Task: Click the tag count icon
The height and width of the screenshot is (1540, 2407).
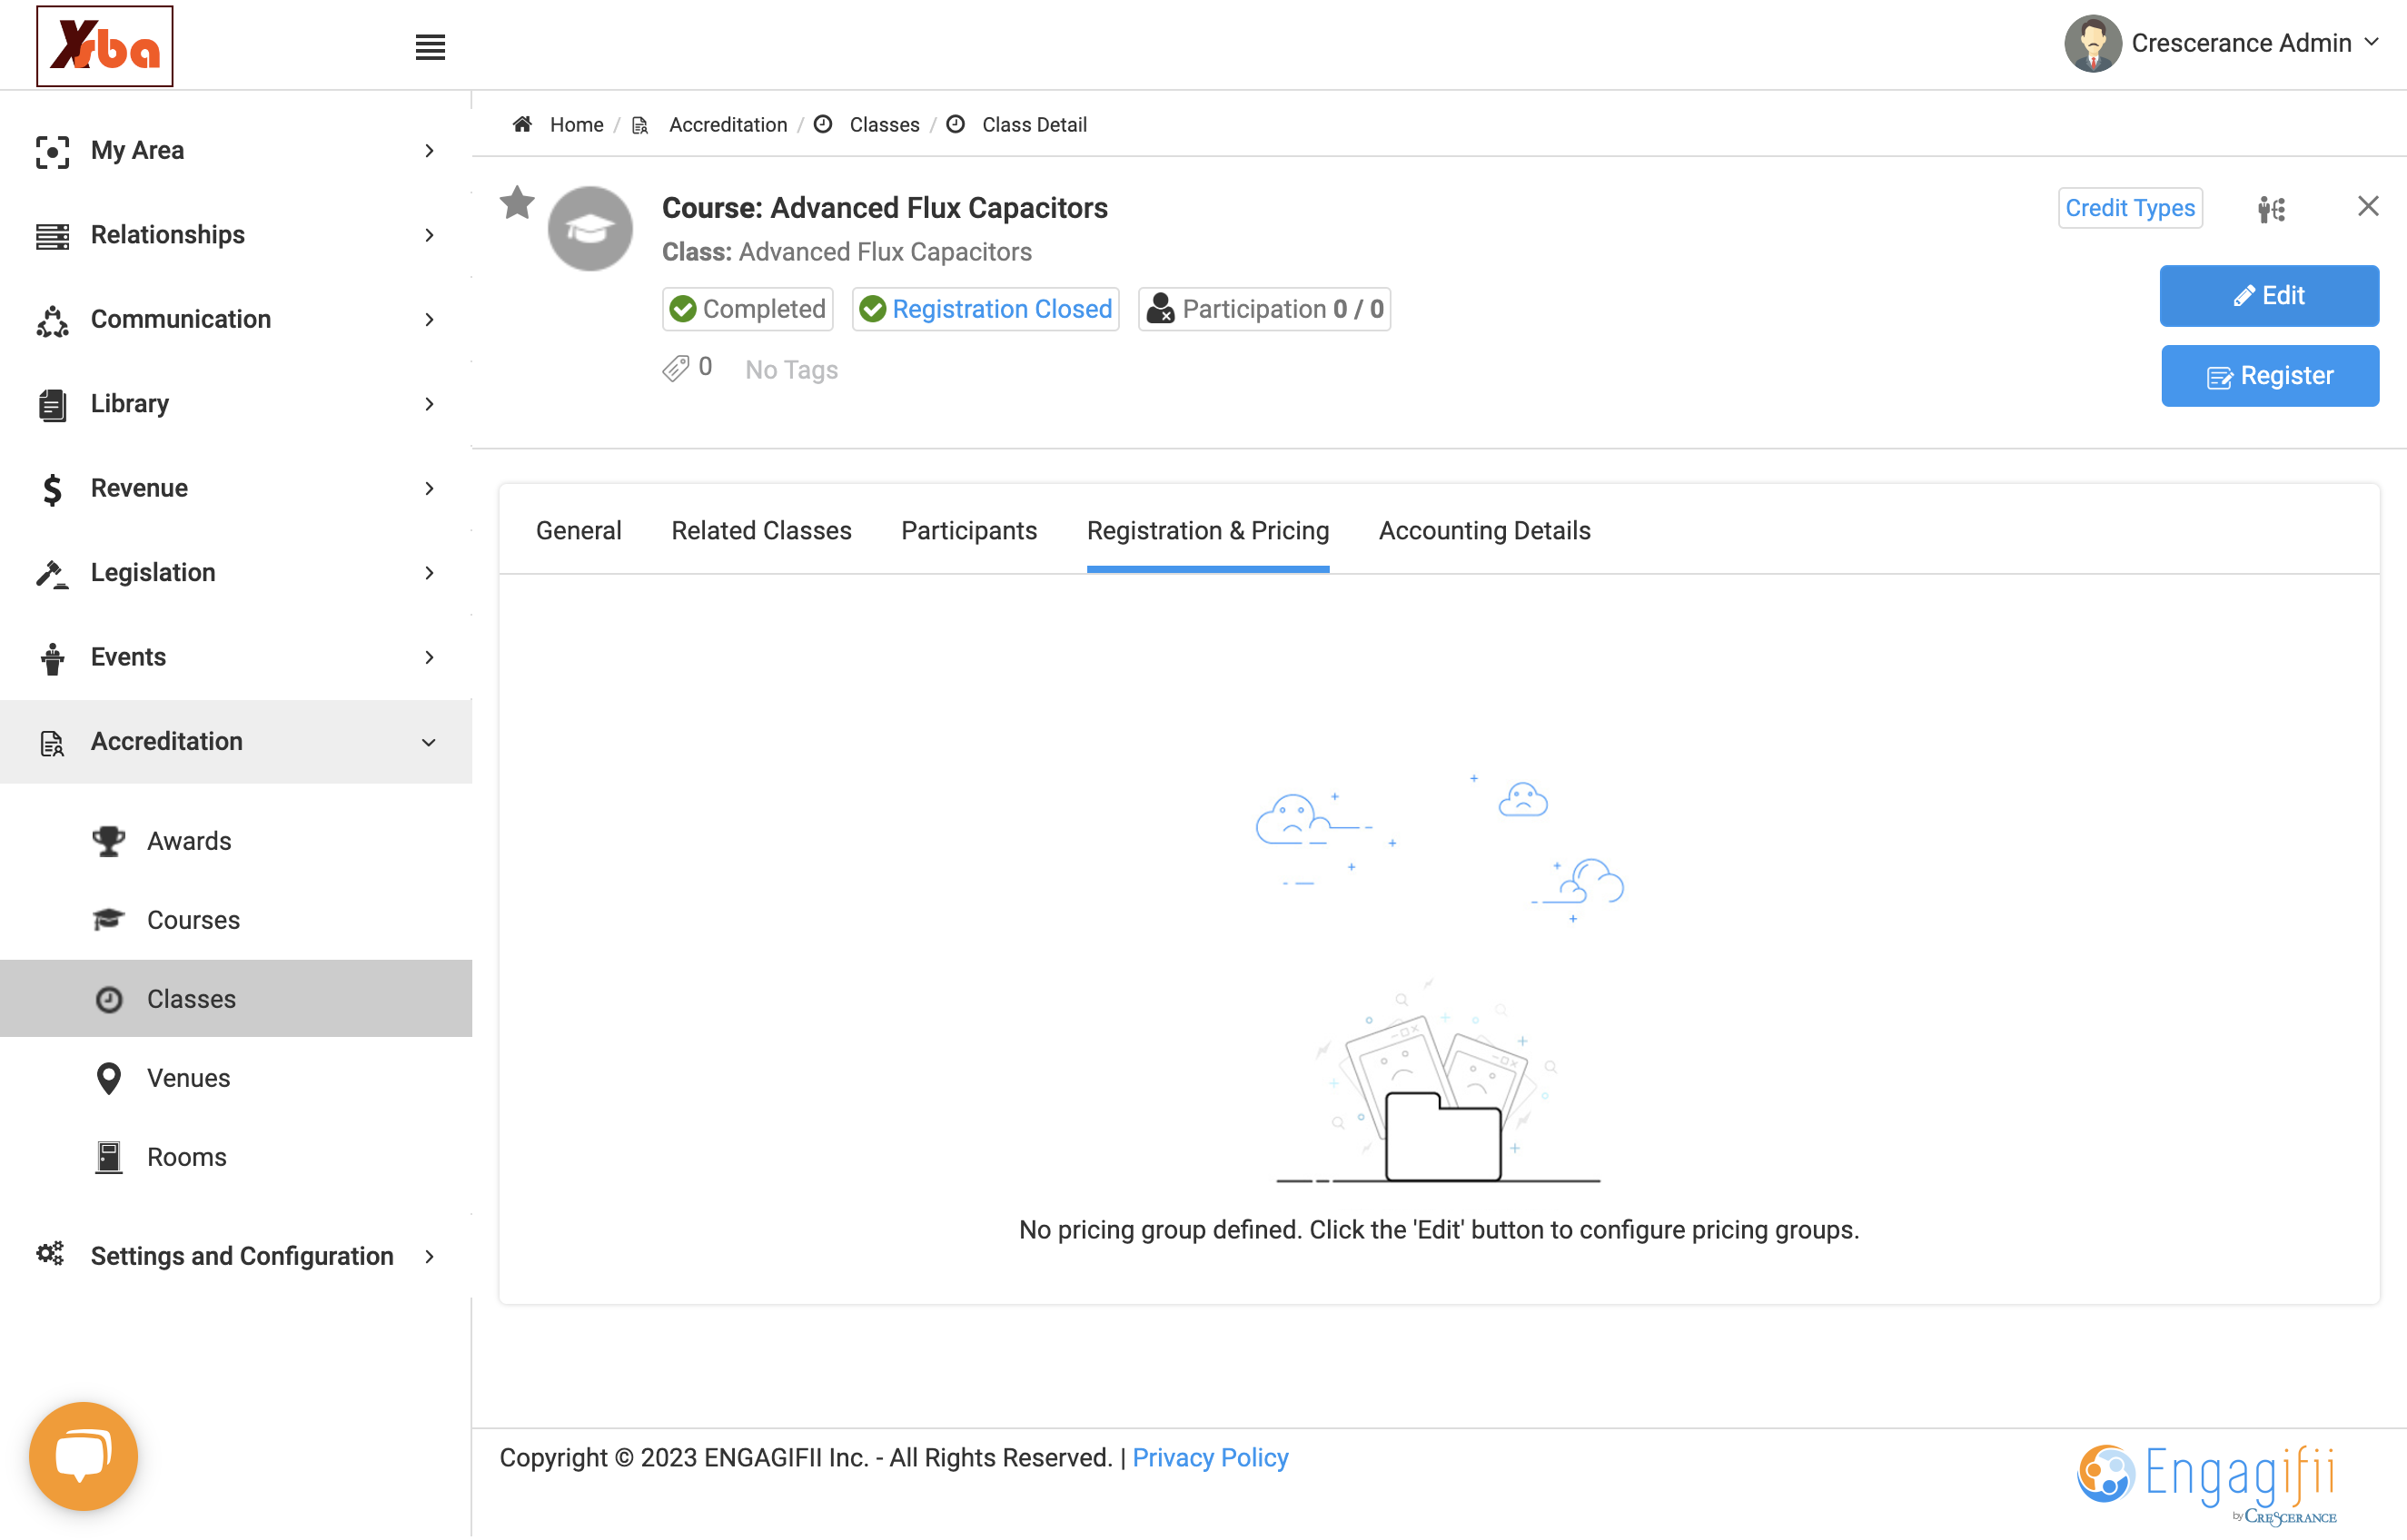Action: tap(676, 368)
